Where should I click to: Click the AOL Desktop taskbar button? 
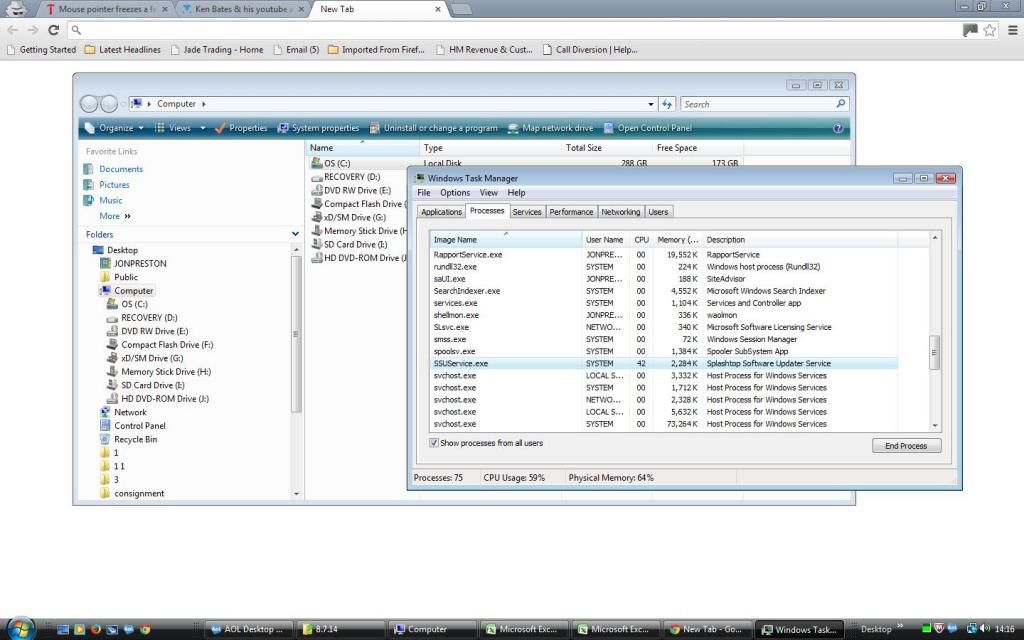click(x=247, y=630)
